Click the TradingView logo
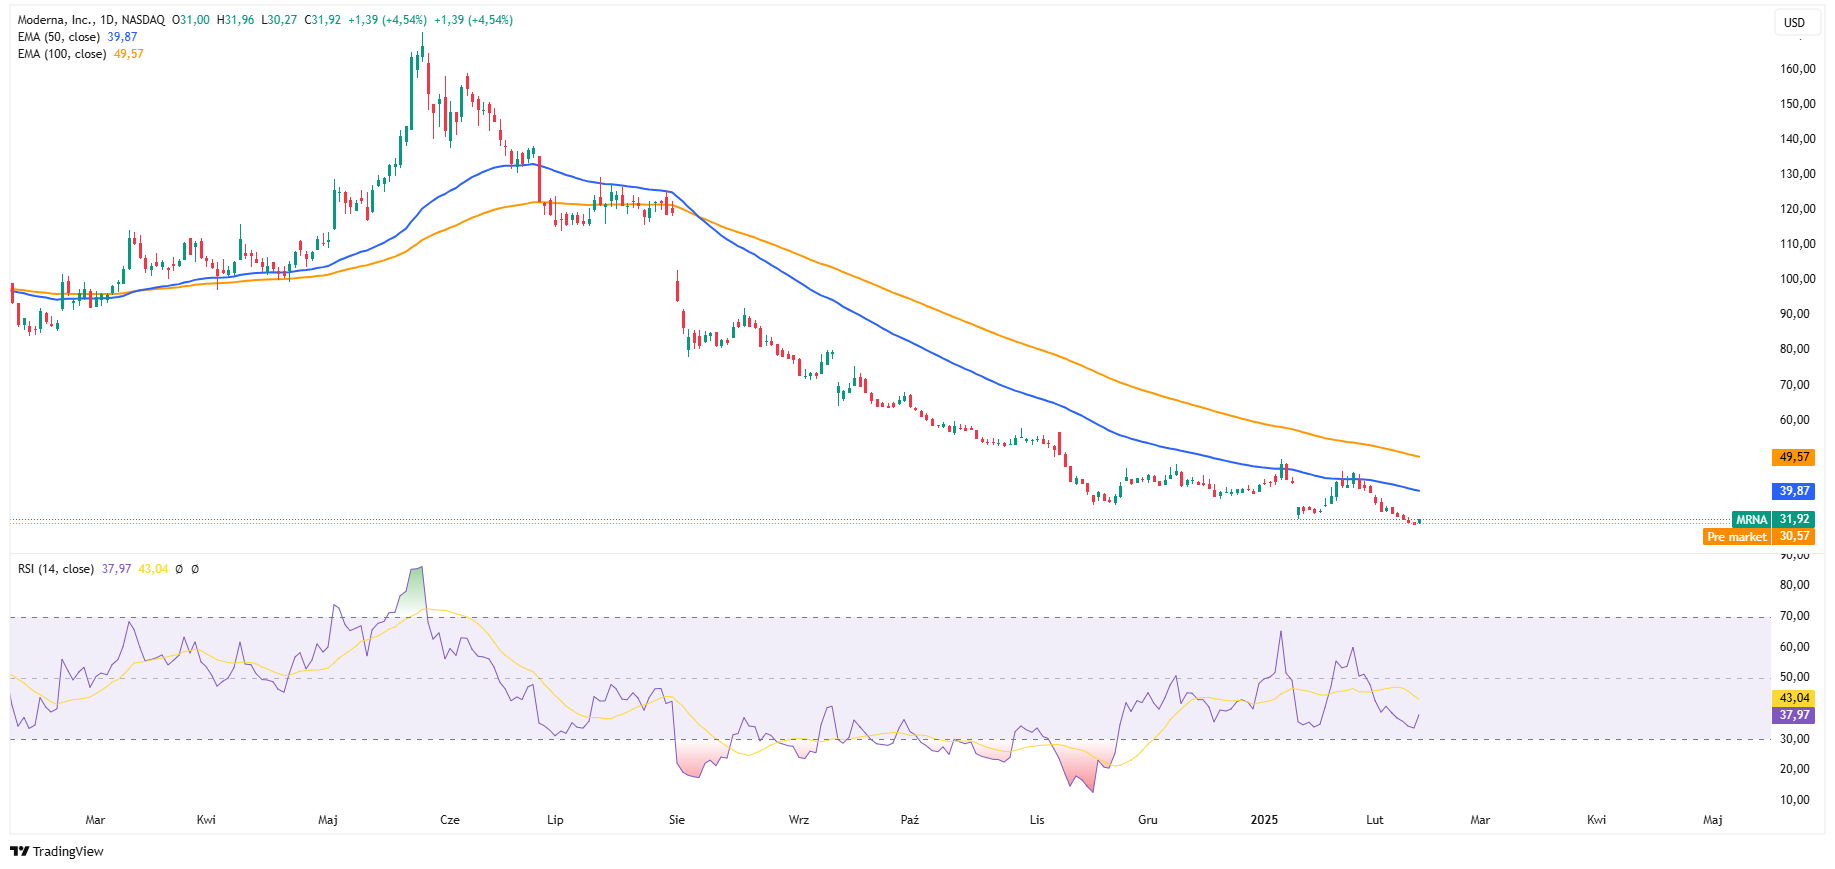 [x=57, y=851]
